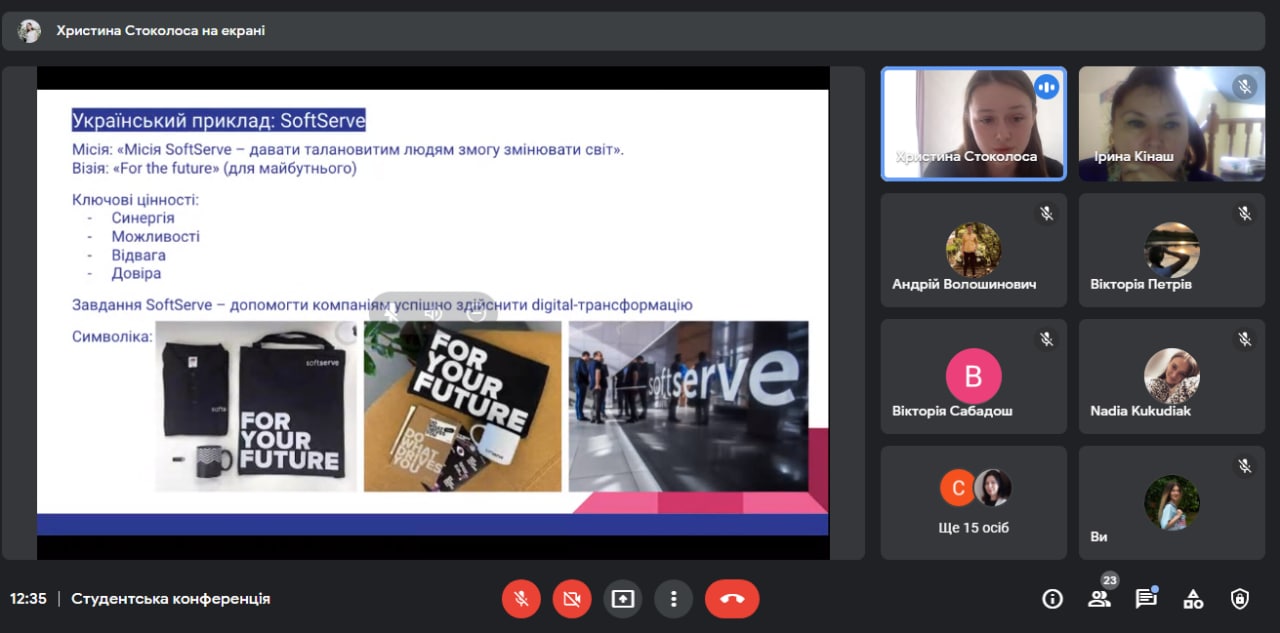1280x633 pixels.
Task: Click the slide bullet "Довіра"
Action: coord(136,273)
